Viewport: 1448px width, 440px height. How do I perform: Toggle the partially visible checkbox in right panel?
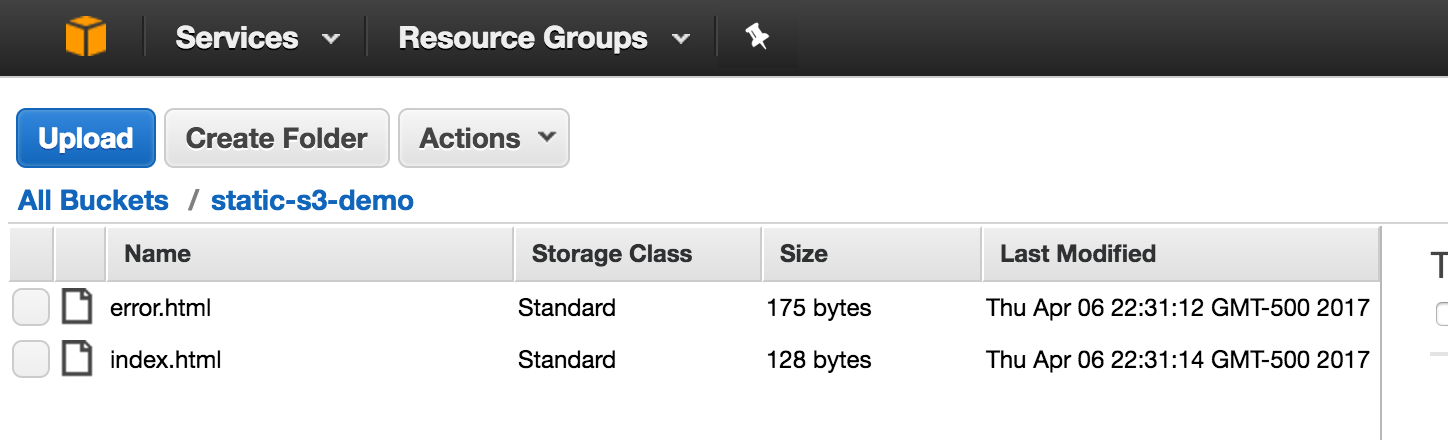(x=1442, y=314)
